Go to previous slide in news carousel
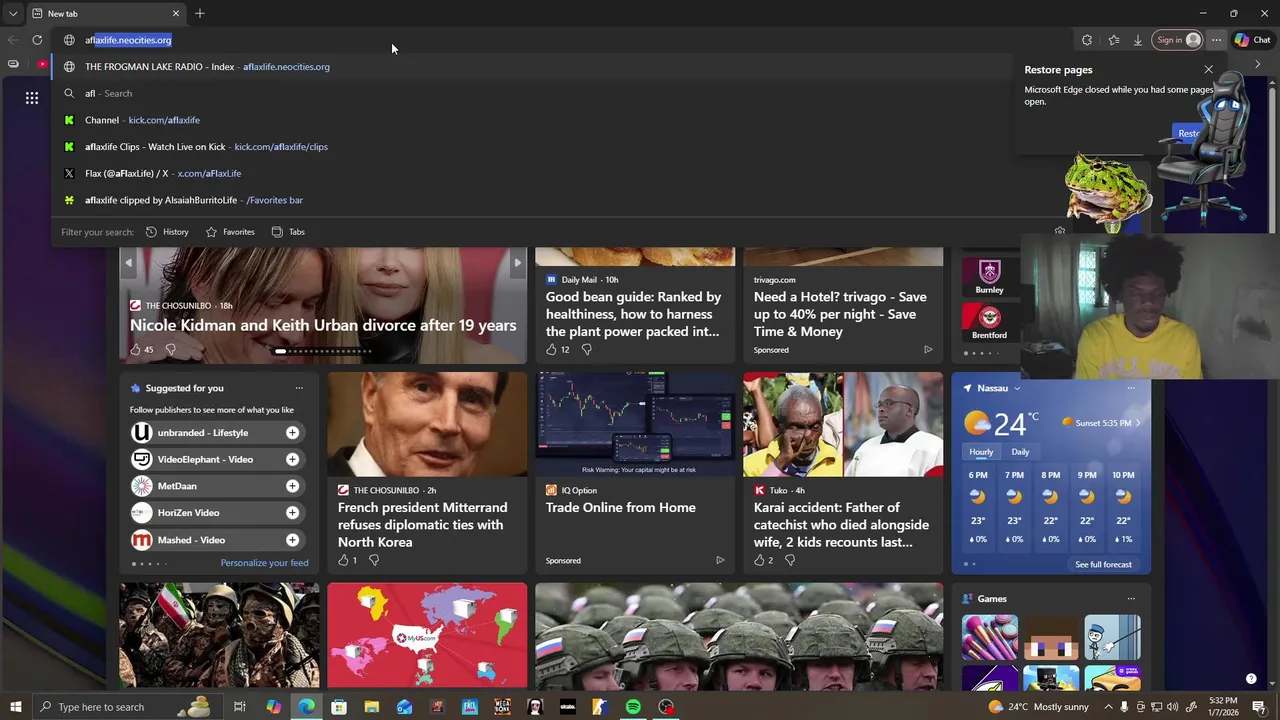 point(128,263)
